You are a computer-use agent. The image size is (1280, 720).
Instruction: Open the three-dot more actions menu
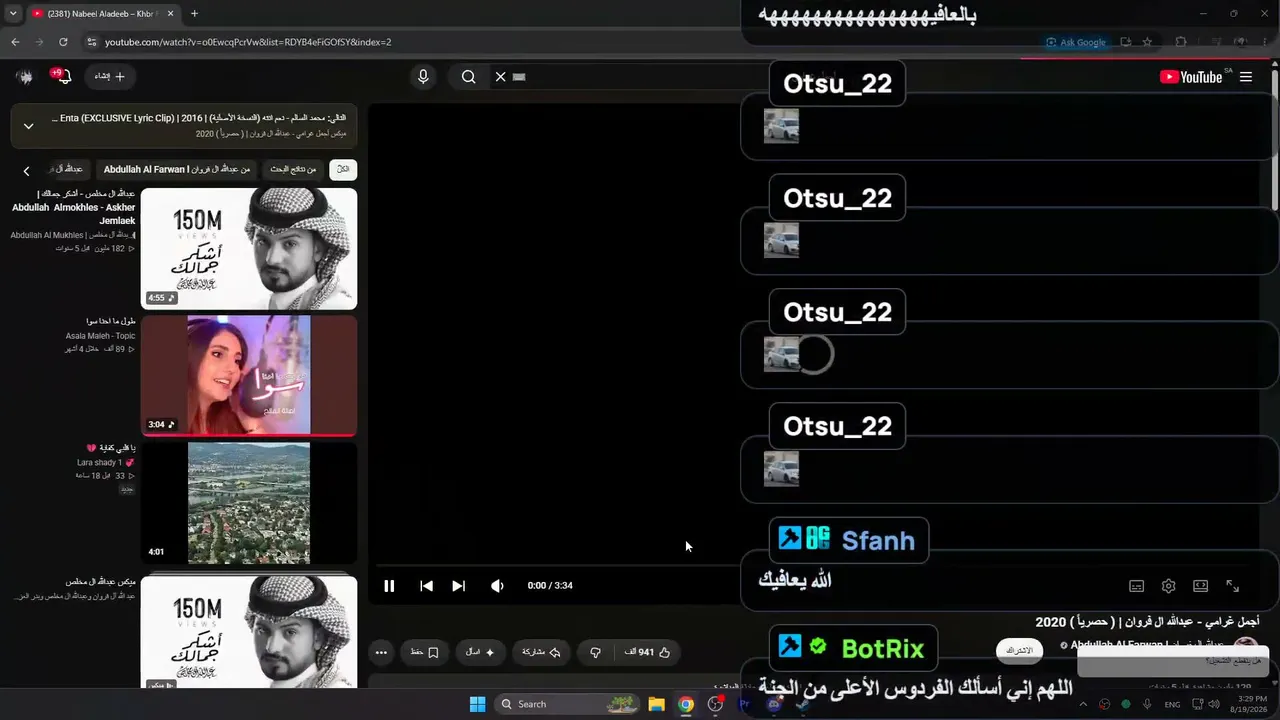[x=381, y=652]
